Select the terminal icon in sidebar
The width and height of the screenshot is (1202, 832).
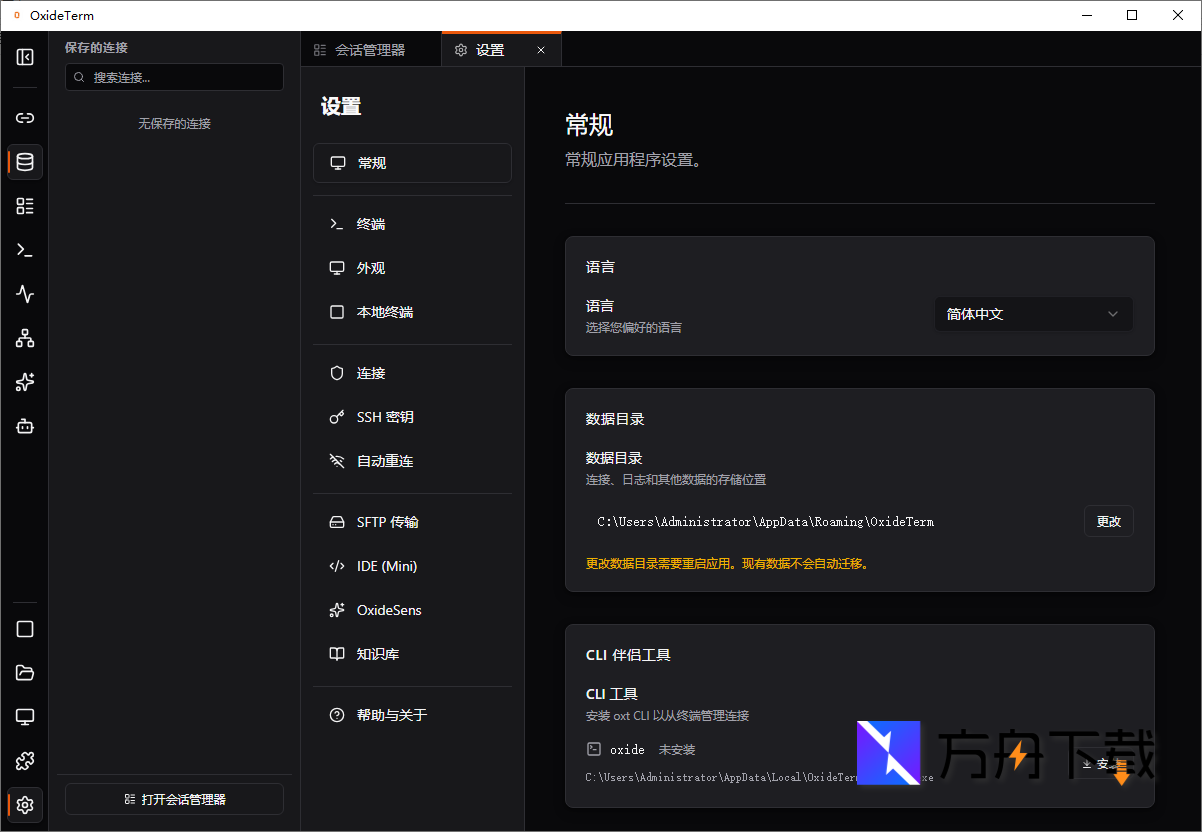point(25,249)
